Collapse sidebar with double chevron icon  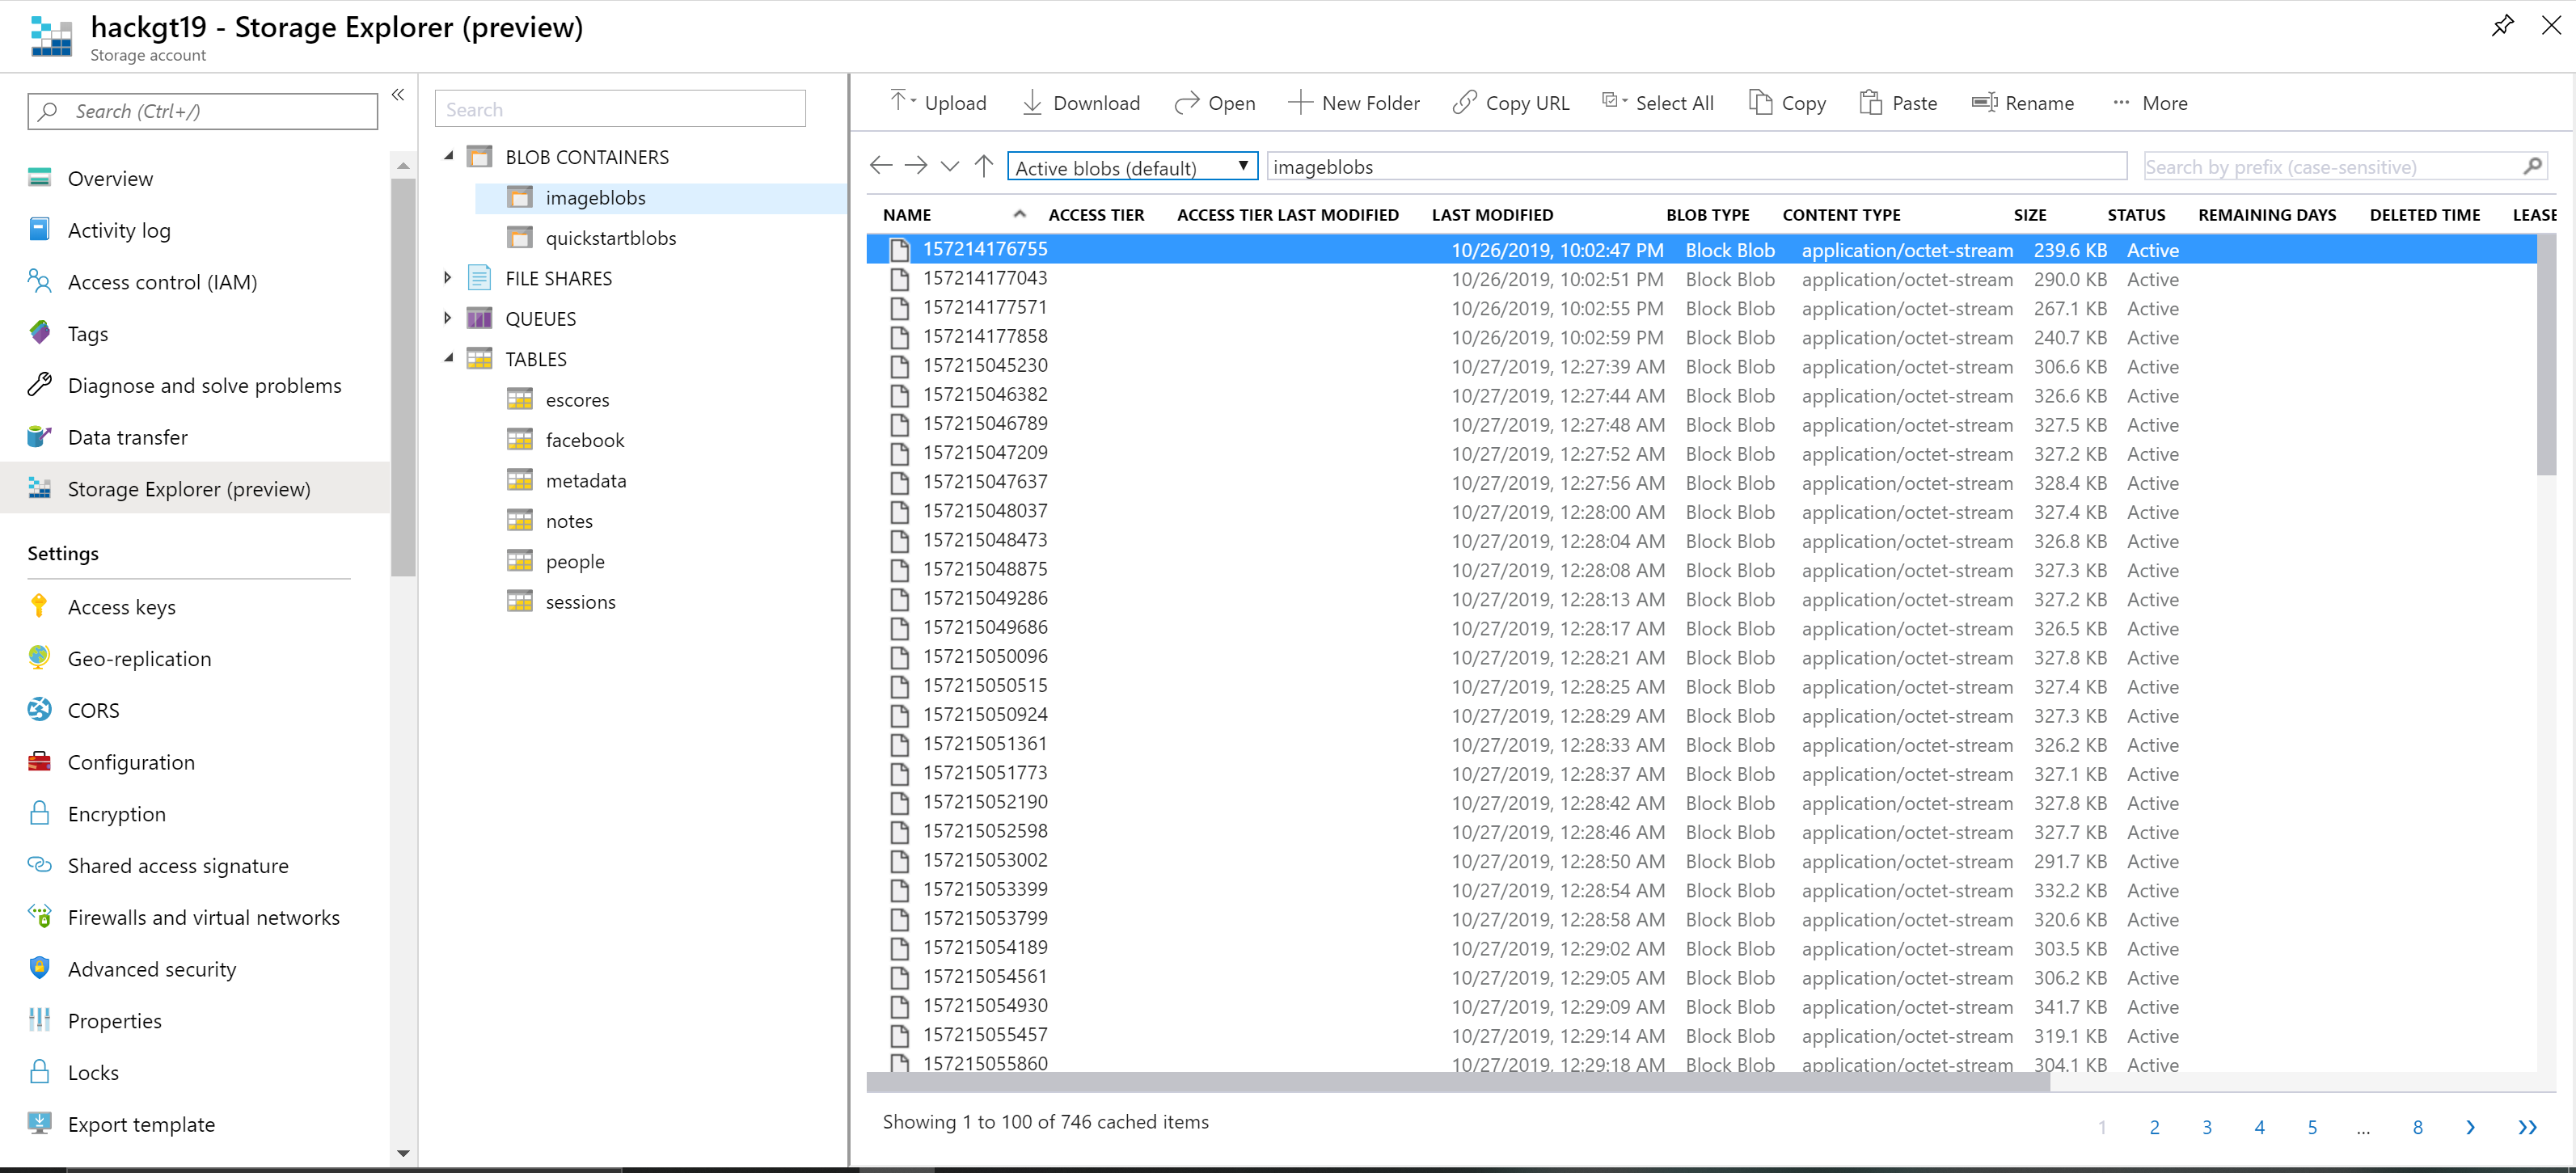398,95
